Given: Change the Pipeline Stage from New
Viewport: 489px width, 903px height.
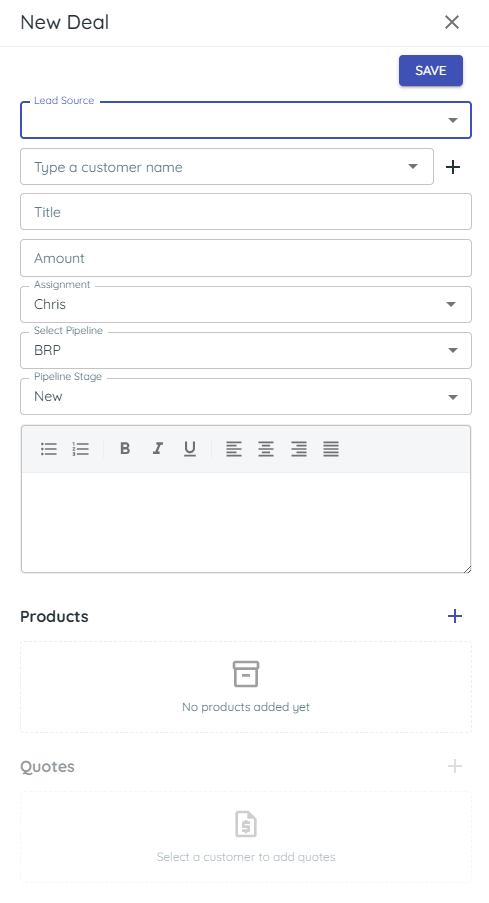Looking at the screenshot, I should [246, 396].
